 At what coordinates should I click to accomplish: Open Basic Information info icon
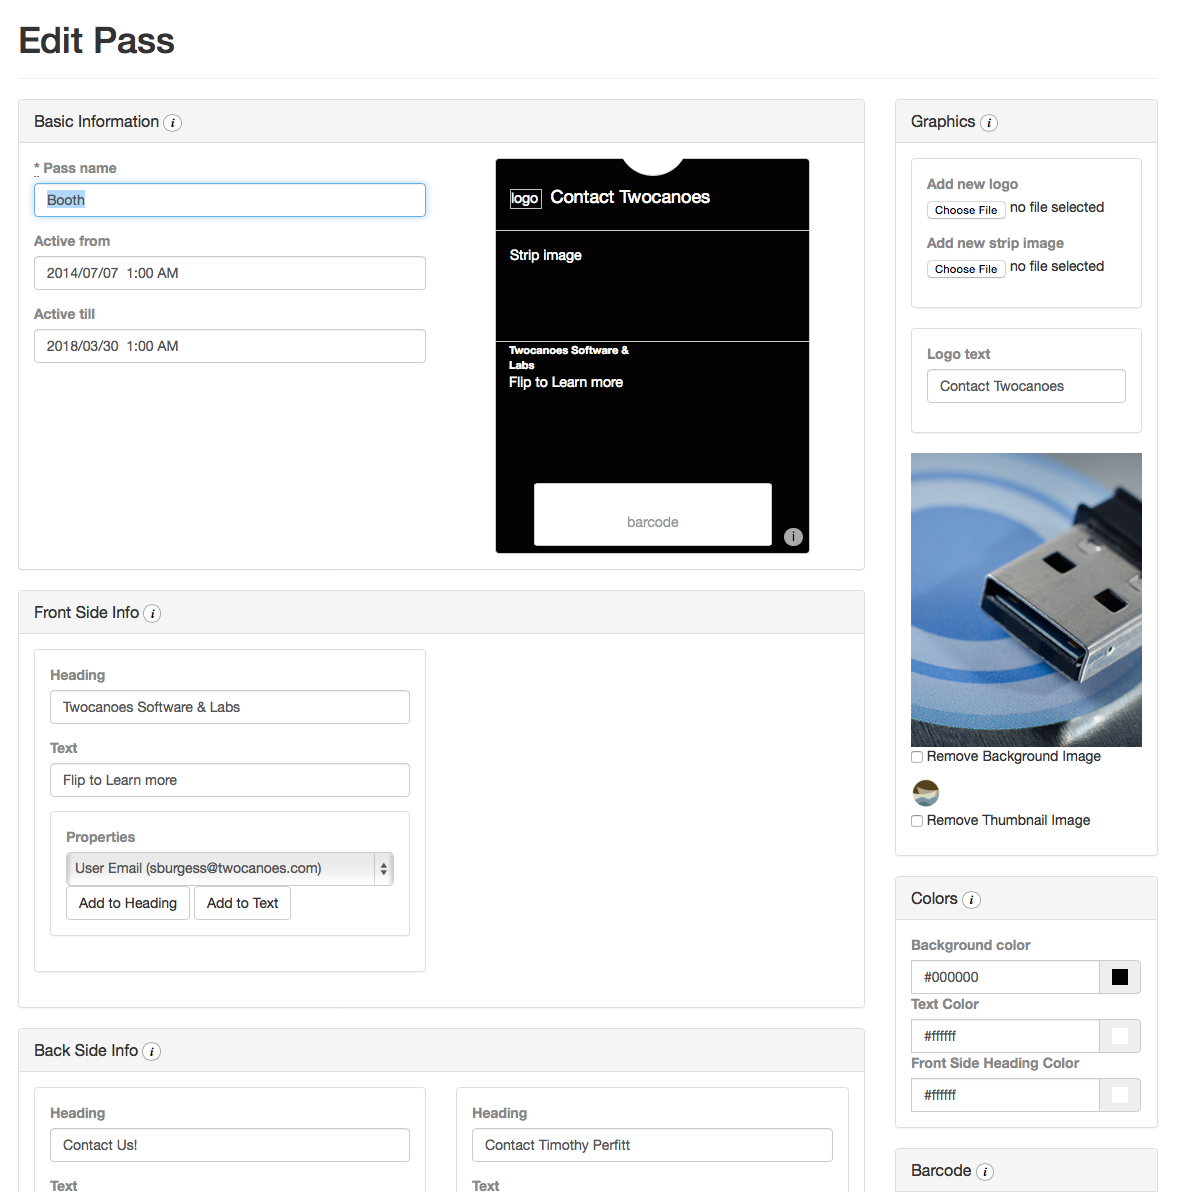point(173,122)
